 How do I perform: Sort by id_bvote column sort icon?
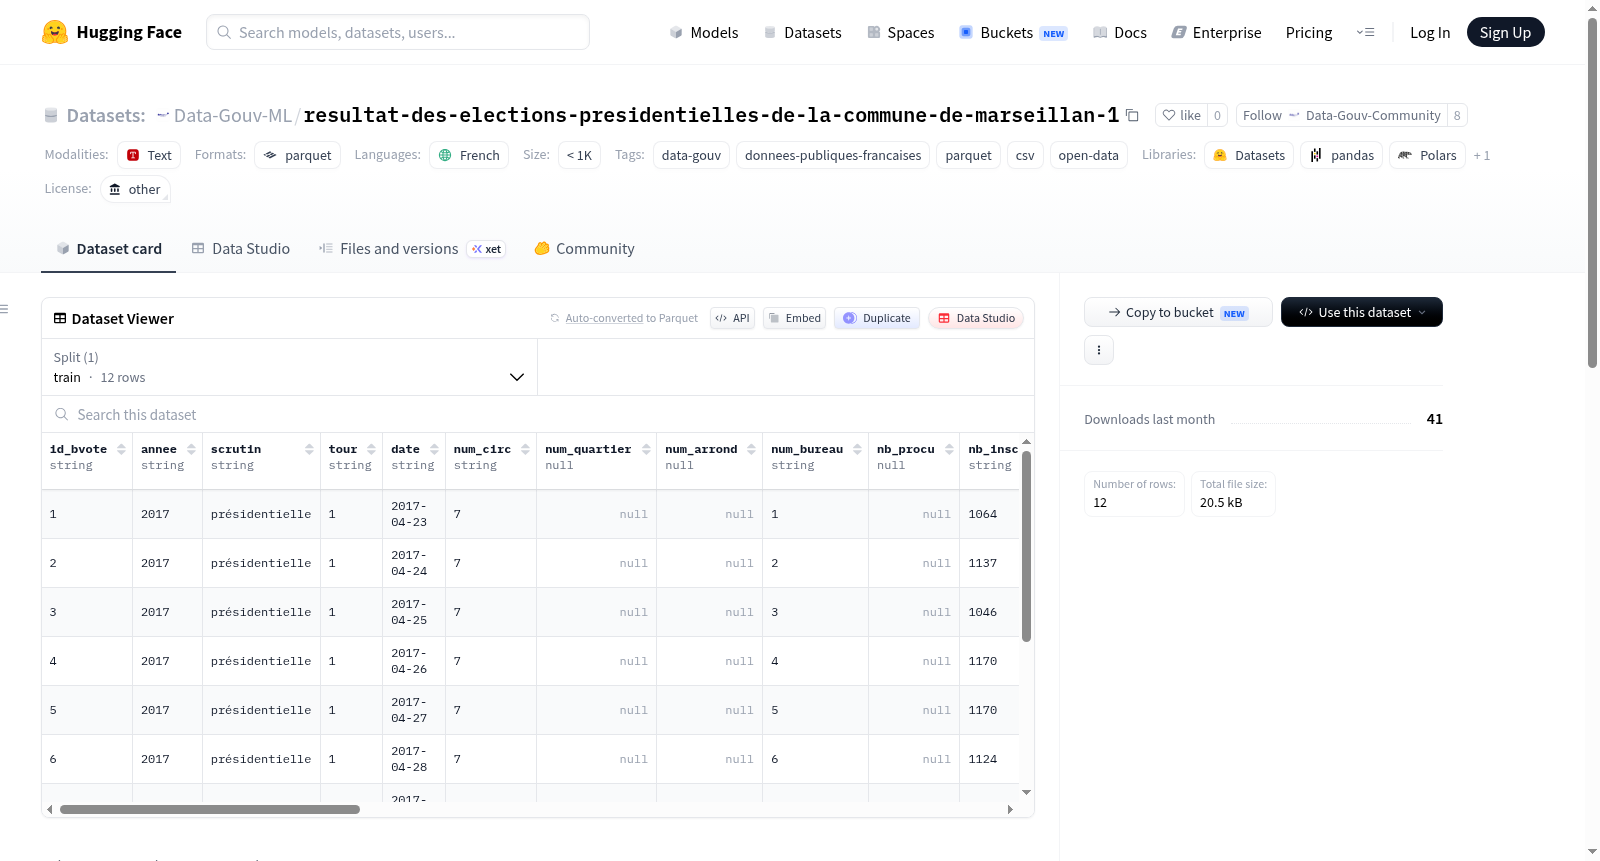(x=121, y=449)
